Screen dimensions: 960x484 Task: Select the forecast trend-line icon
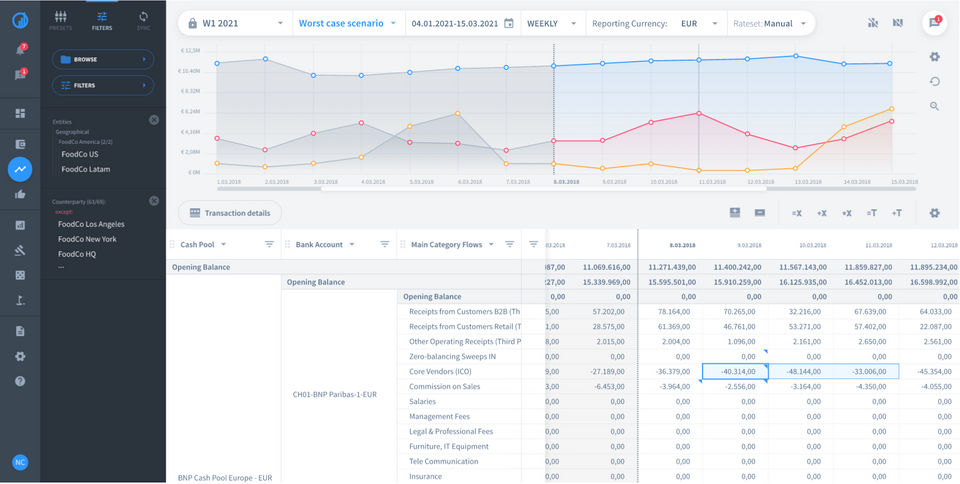click(x=20, y=169)
